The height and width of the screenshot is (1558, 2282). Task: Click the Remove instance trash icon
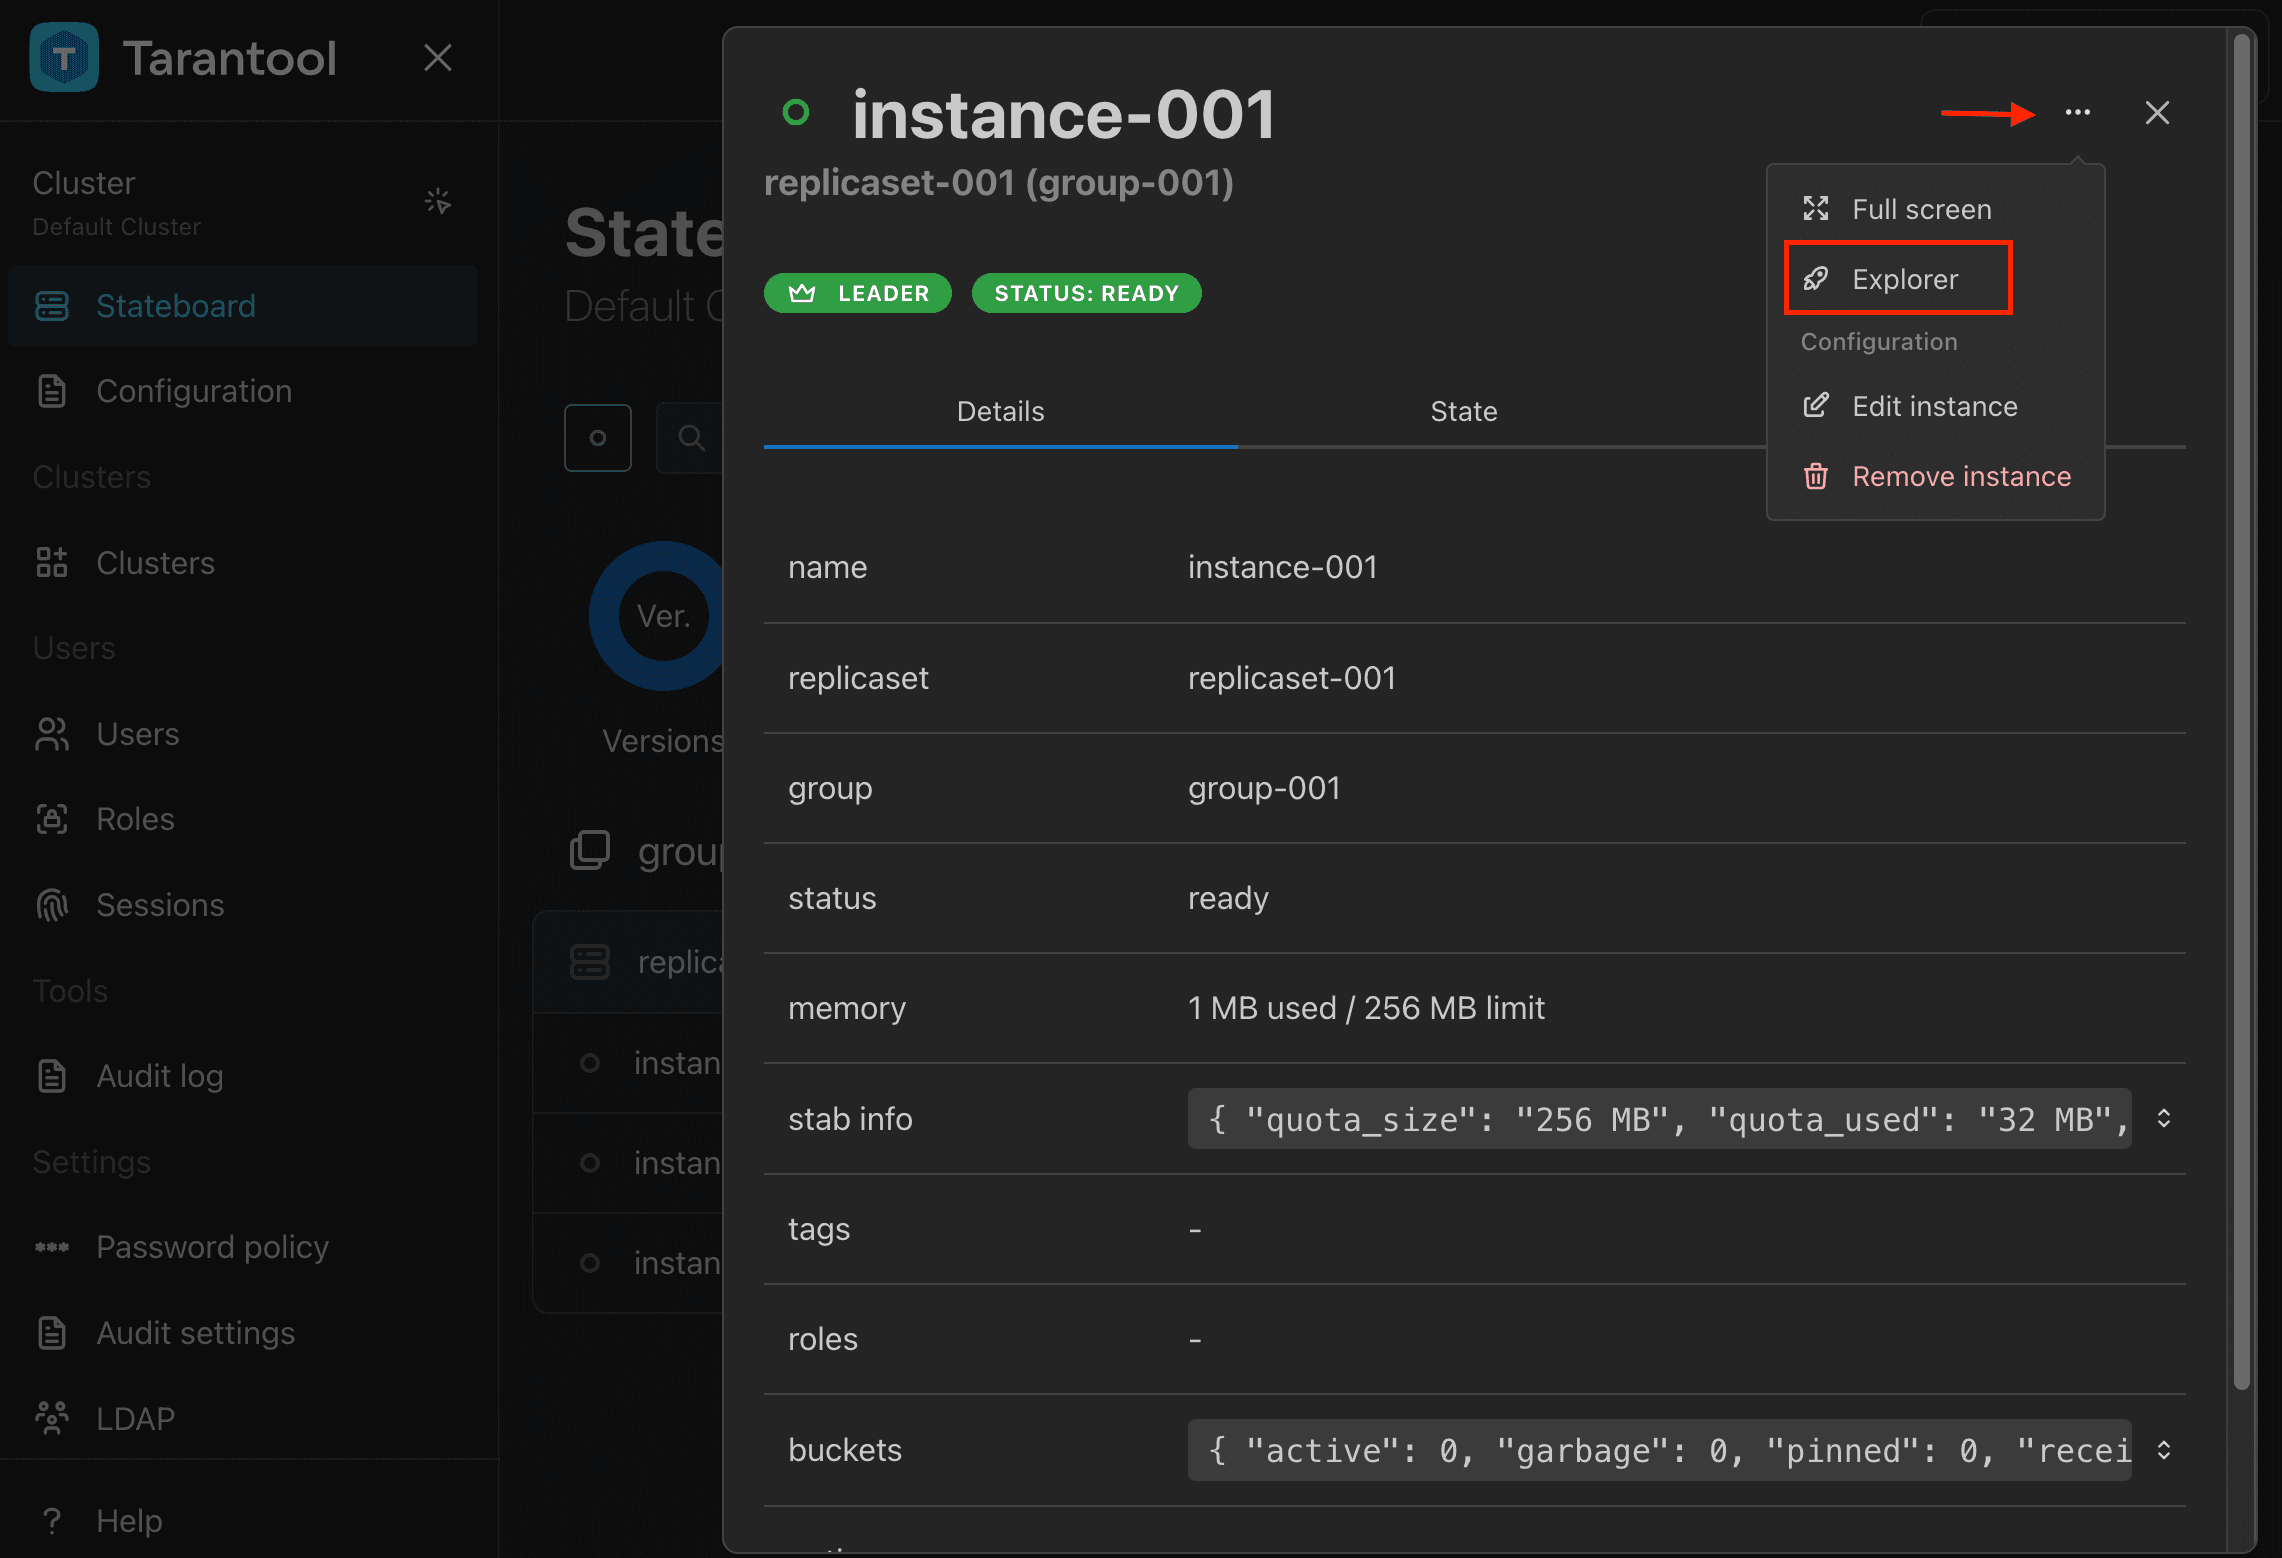coord(1815,476)
